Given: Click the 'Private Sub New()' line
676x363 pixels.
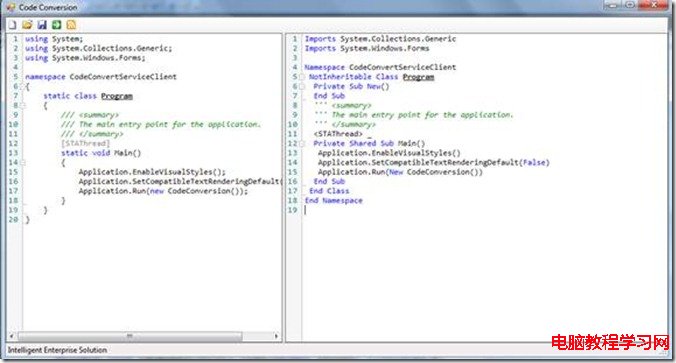Looking at the screenshot, I should click(x=351, y=86).
